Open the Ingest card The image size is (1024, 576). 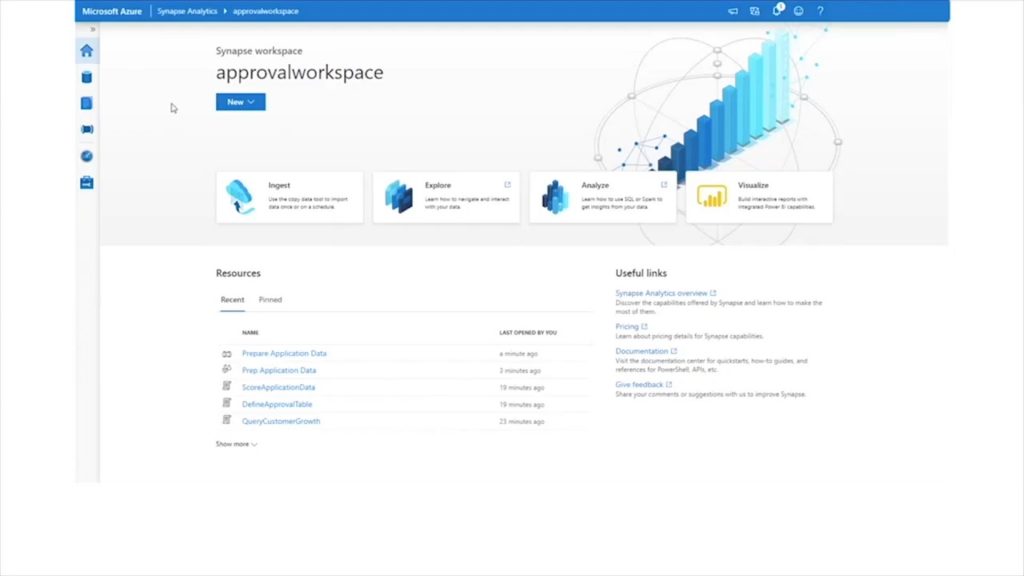tap(289, 197)
